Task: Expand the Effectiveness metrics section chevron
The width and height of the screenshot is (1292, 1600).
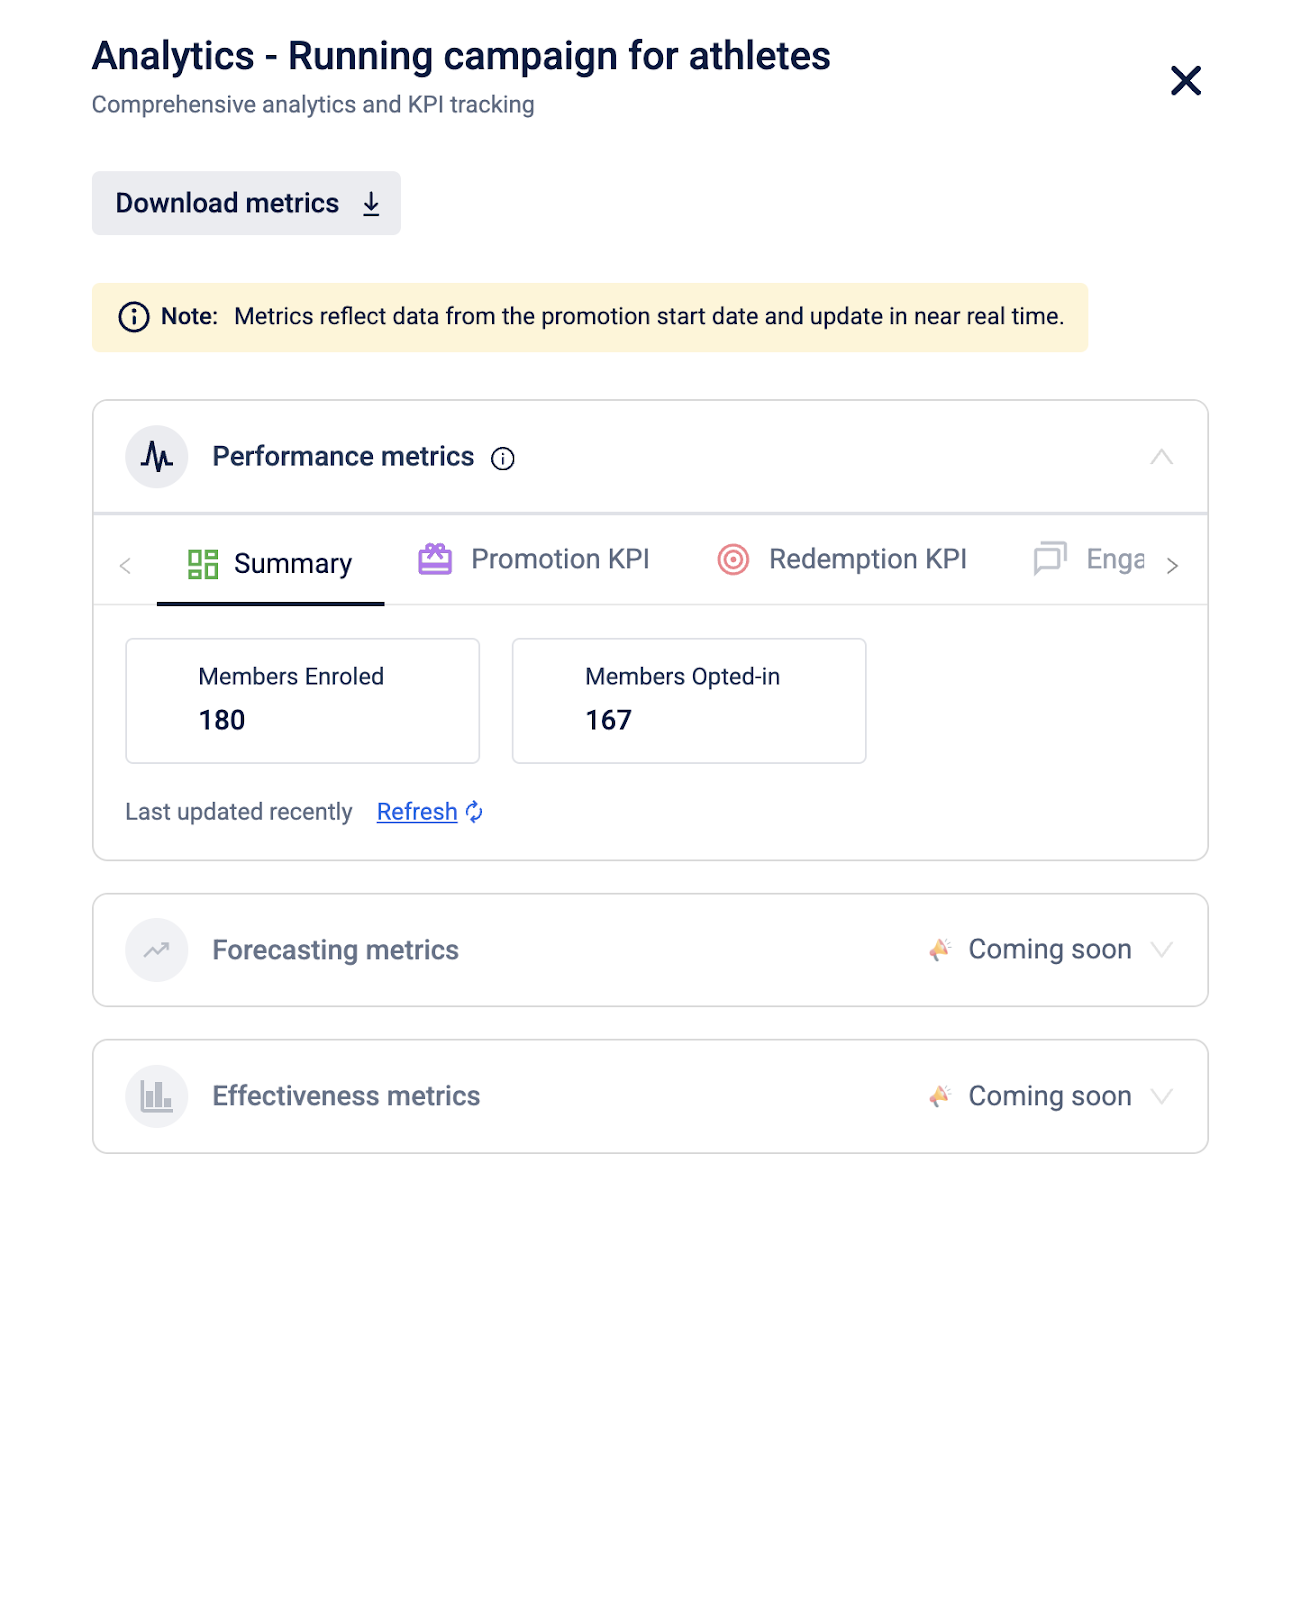Action: 1161,1096
